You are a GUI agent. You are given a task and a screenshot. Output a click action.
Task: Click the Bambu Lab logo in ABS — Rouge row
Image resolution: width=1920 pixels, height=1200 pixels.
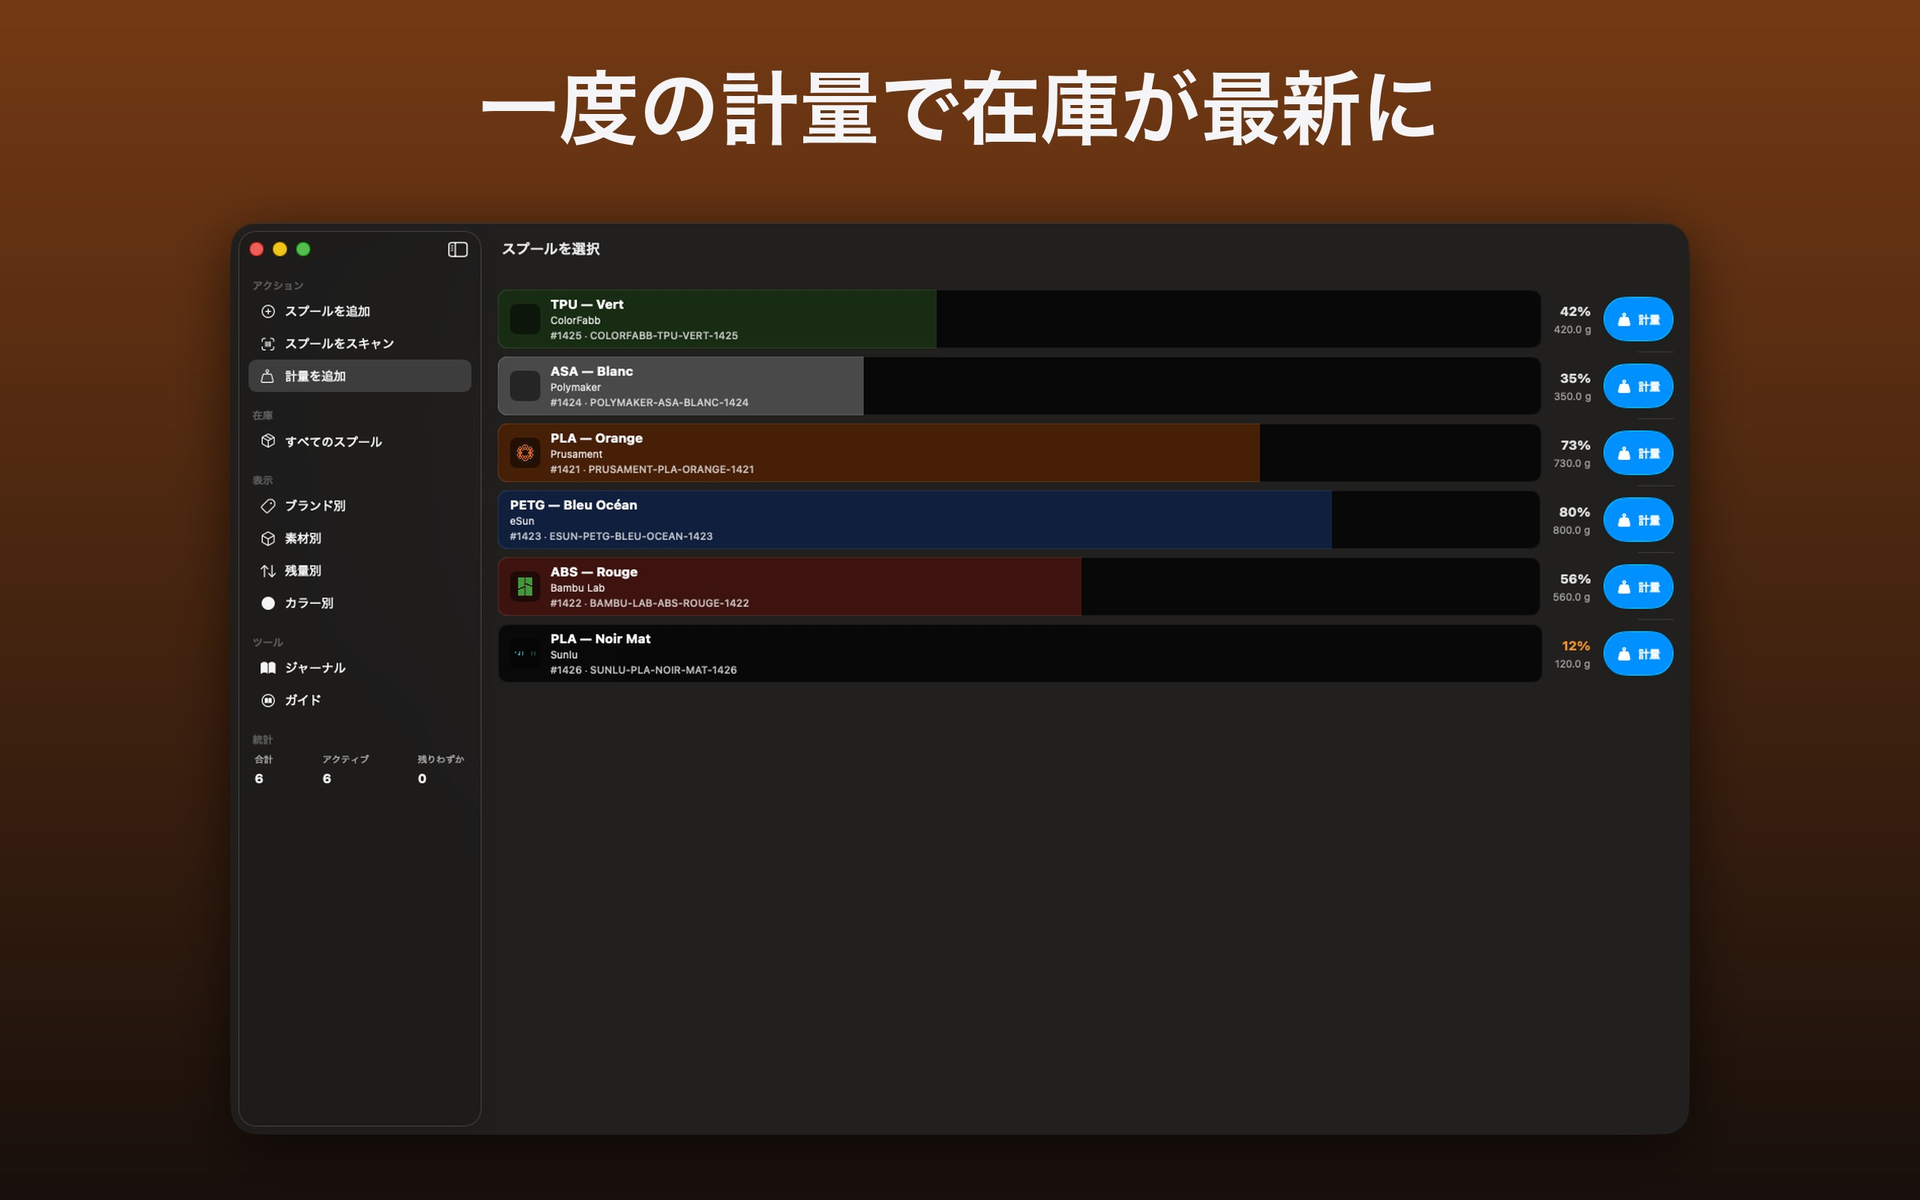point(525,587)
